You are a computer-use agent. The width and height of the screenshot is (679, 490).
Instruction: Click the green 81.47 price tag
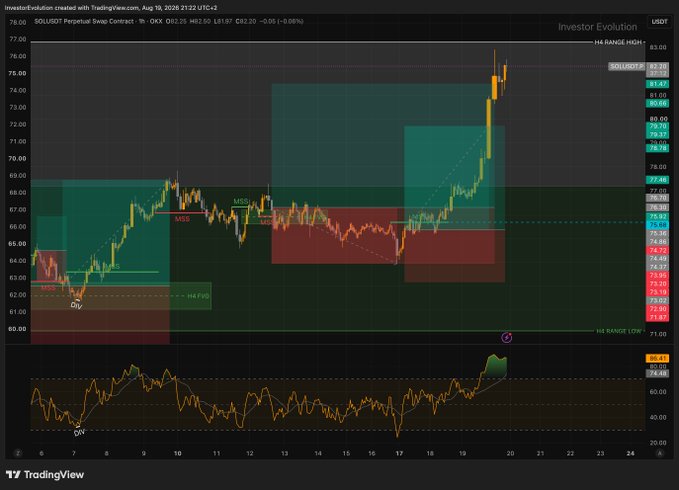coord(658,84)
